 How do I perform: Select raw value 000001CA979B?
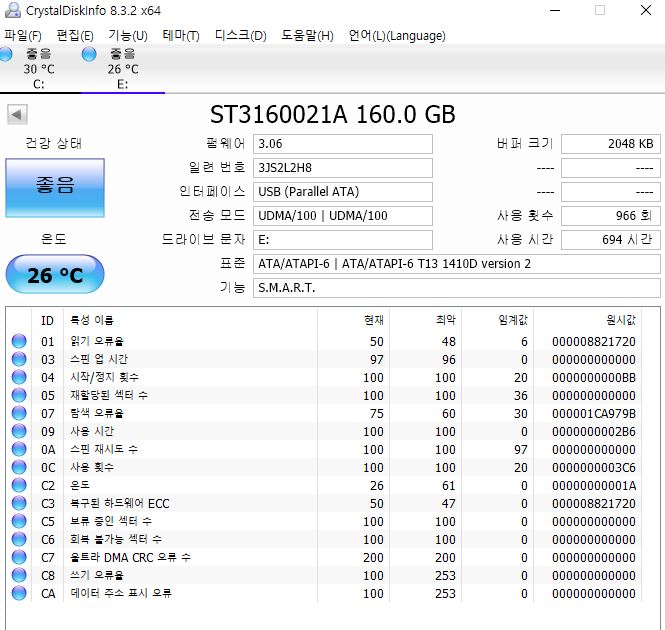point(594,414)
